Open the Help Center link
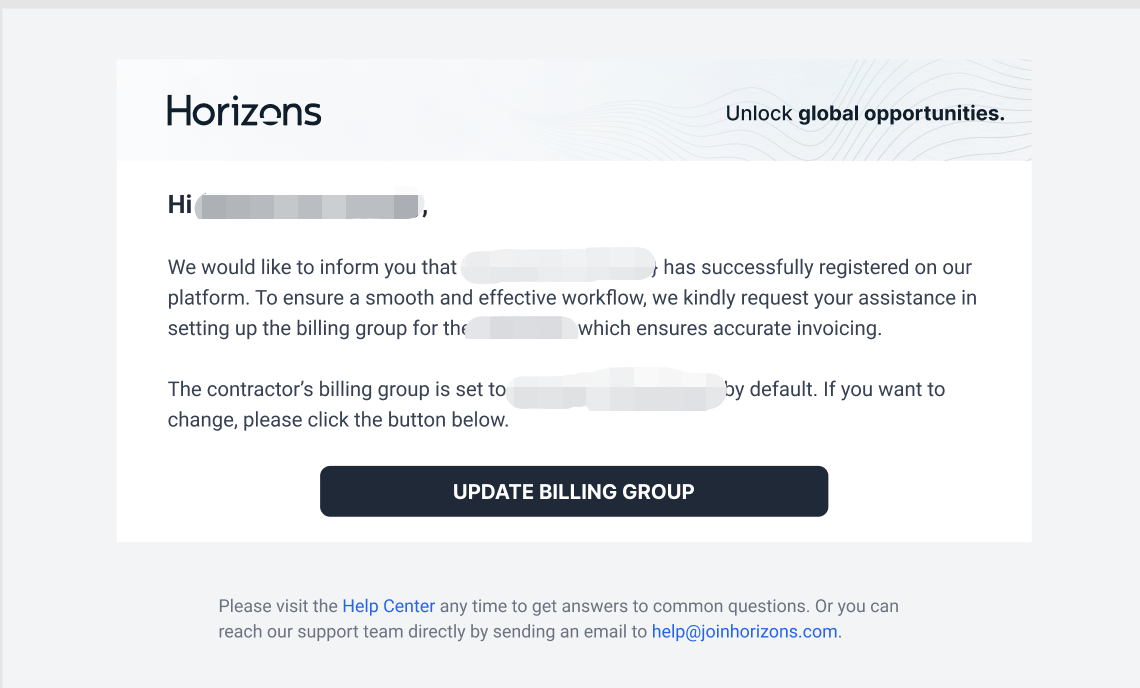The image size is (1140, 688). (388, 606)
